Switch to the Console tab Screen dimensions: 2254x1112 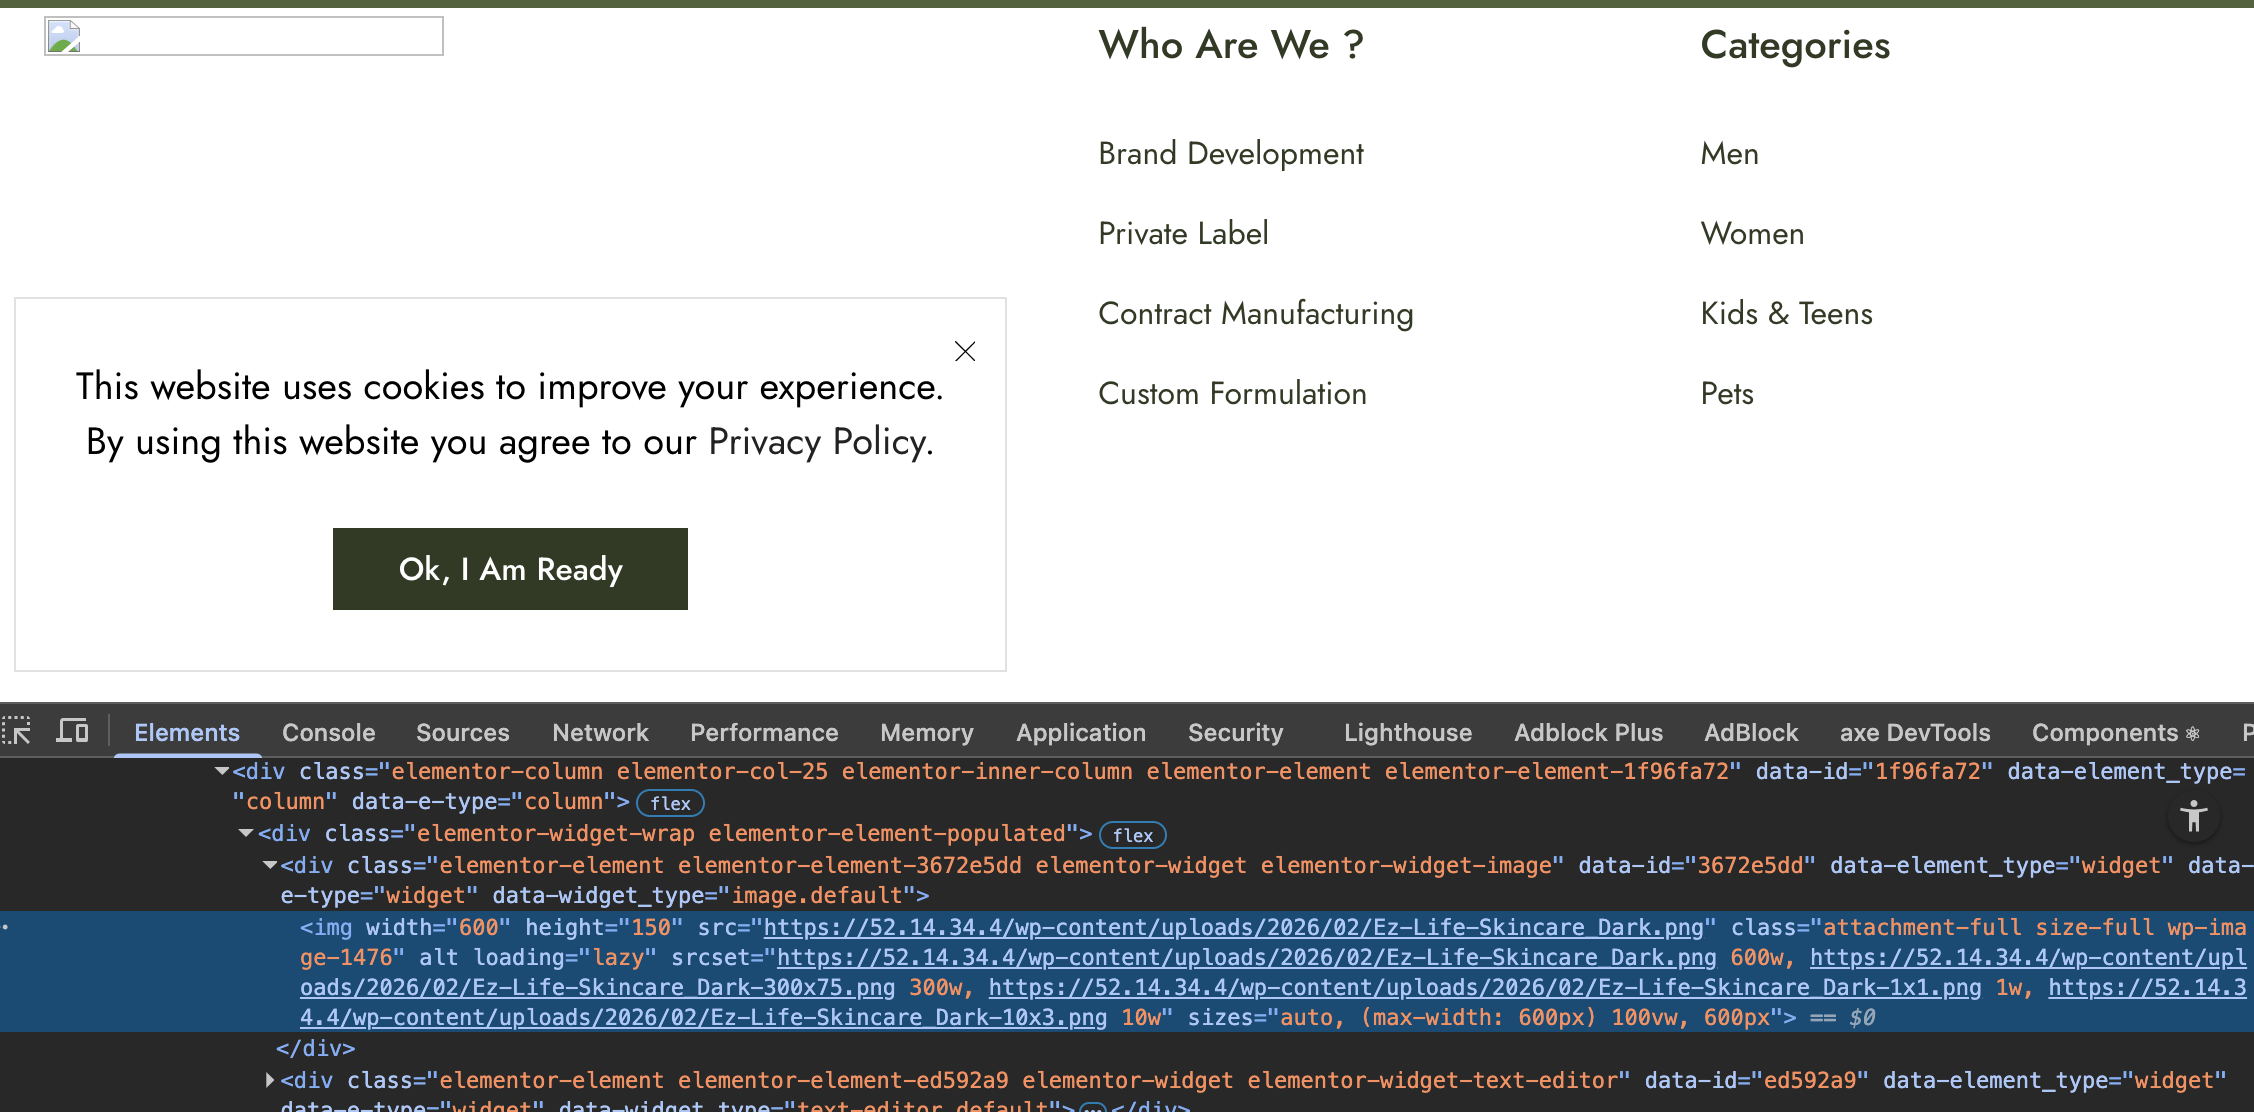click(x=328, y=732)
